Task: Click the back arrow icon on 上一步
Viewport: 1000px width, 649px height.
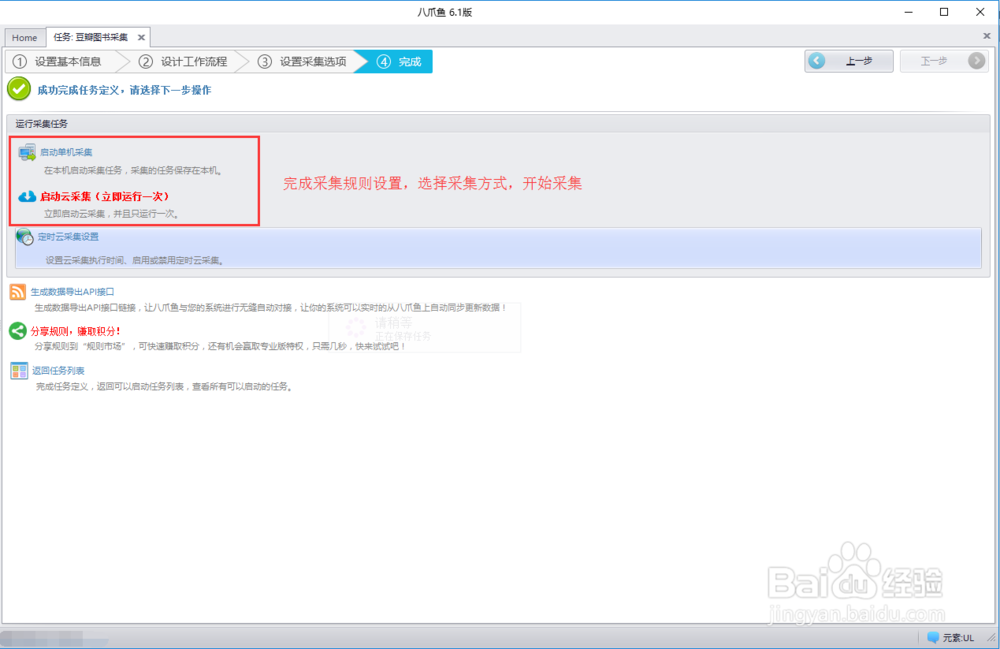Action: (x=816, y=61)
